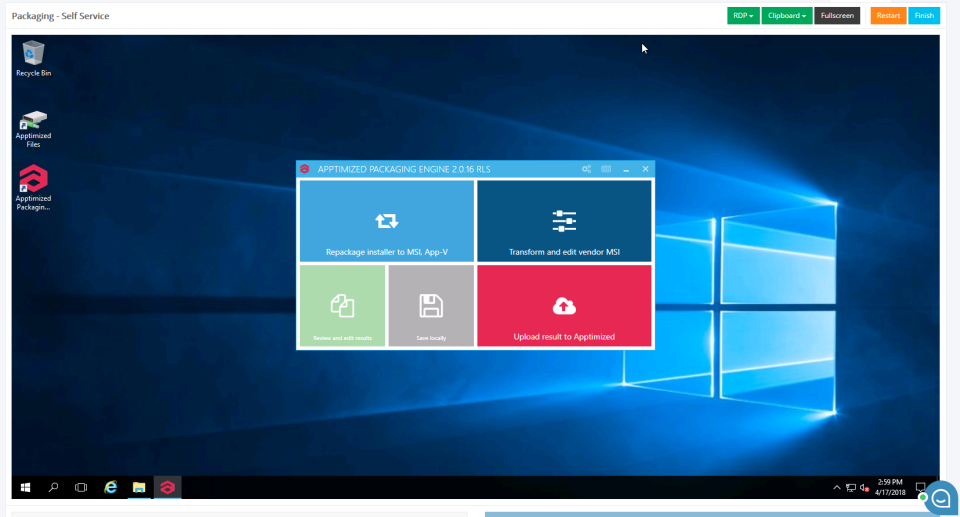The image size is (960, 517).
Task: Select Transform and edit vendor MSI tile
Action: pyautogui.click(x=564, y=221)
